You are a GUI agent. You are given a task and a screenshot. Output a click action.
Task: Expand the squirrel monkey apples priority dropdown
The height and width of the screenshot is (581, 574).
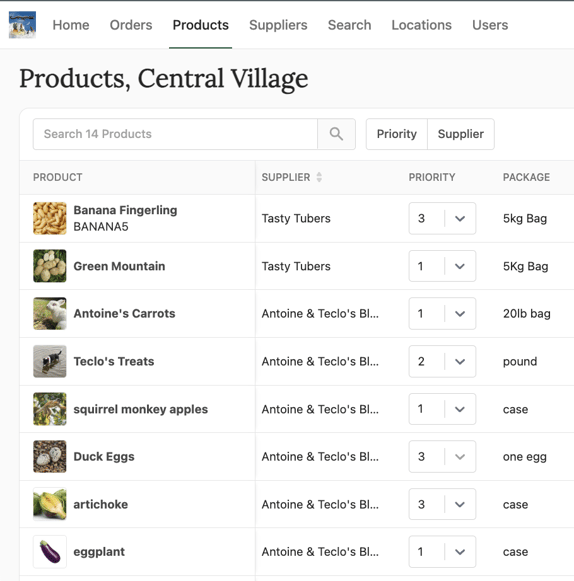(442, 409)
